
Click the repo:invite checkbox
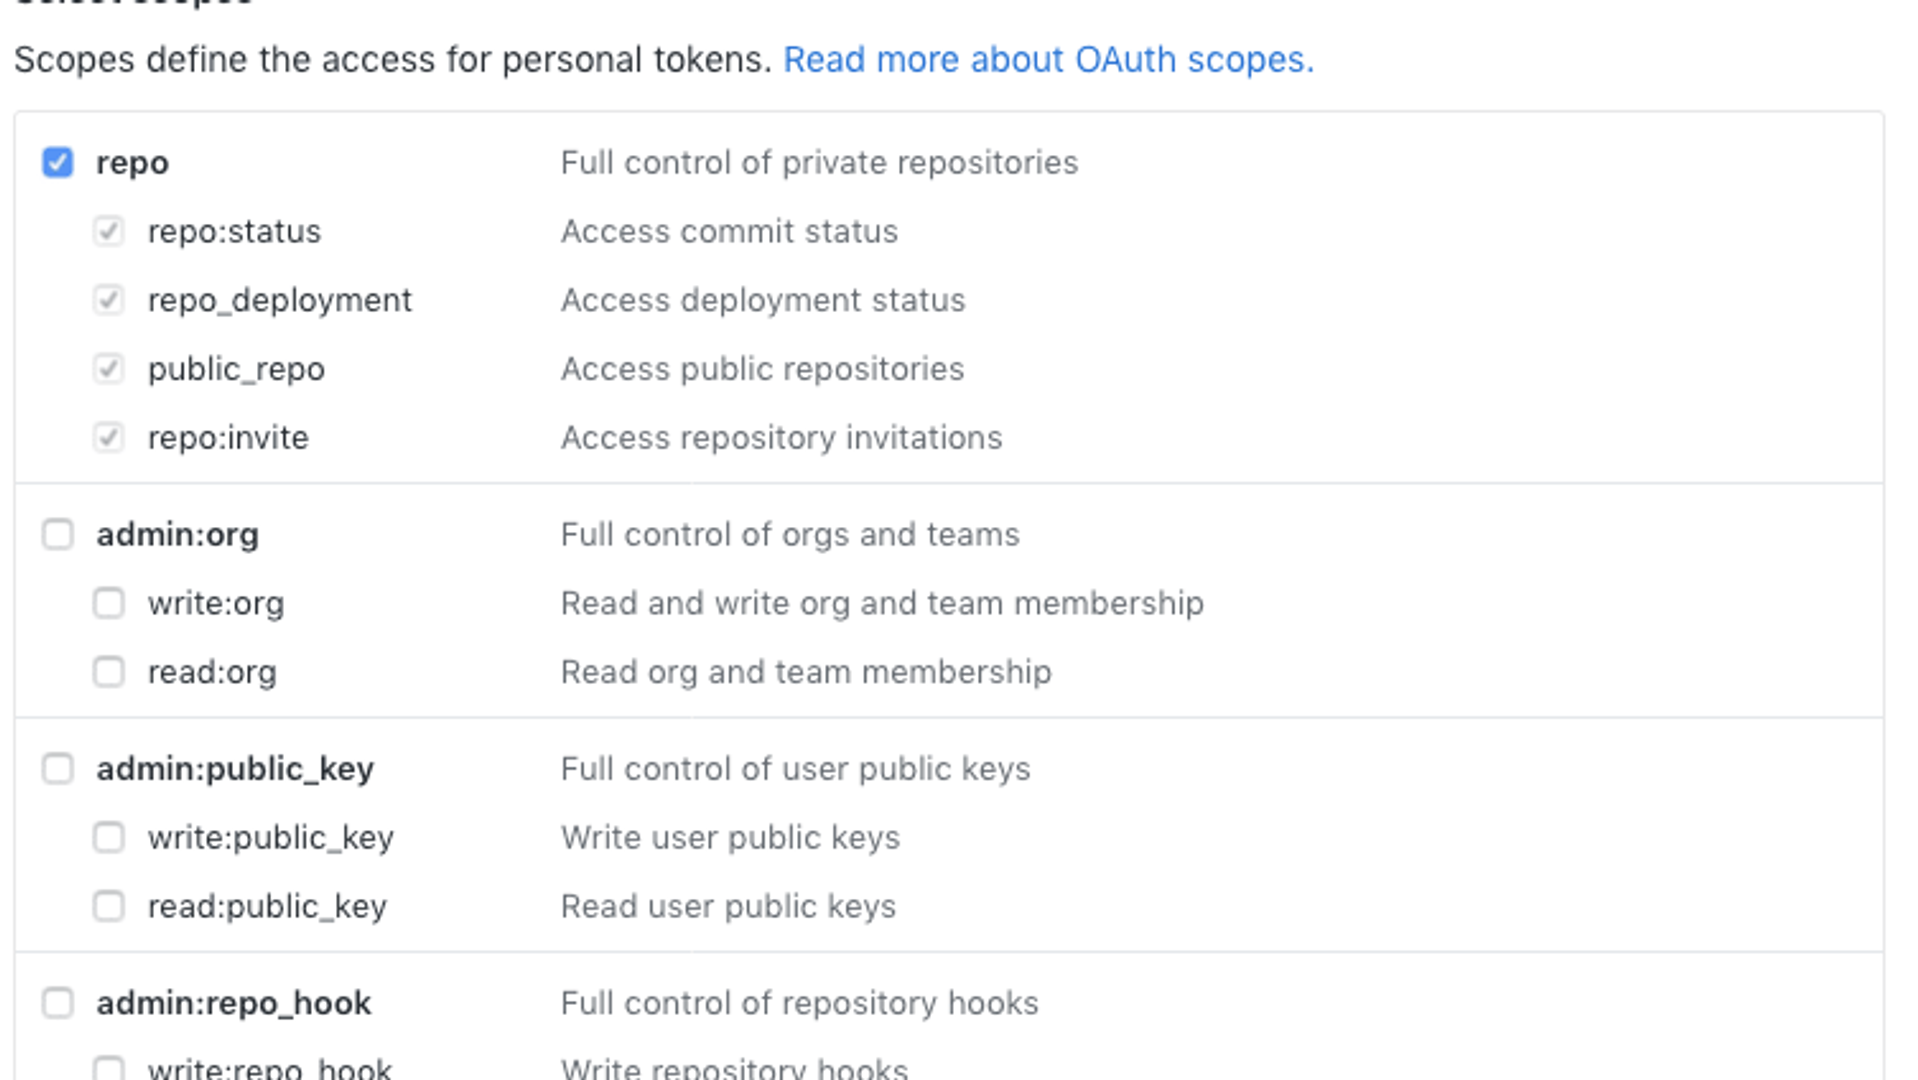tap(109, 437)
